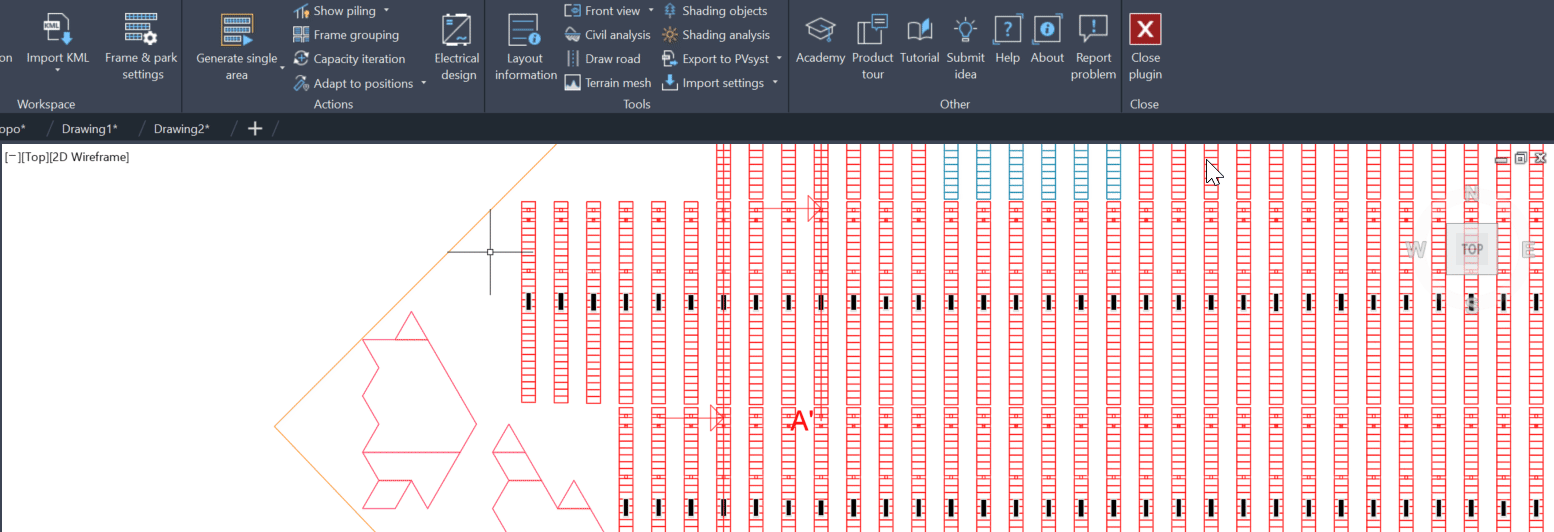1554x532 pixels.
Task: Switch to the Drawing1 tab
Action: (89, 129)
